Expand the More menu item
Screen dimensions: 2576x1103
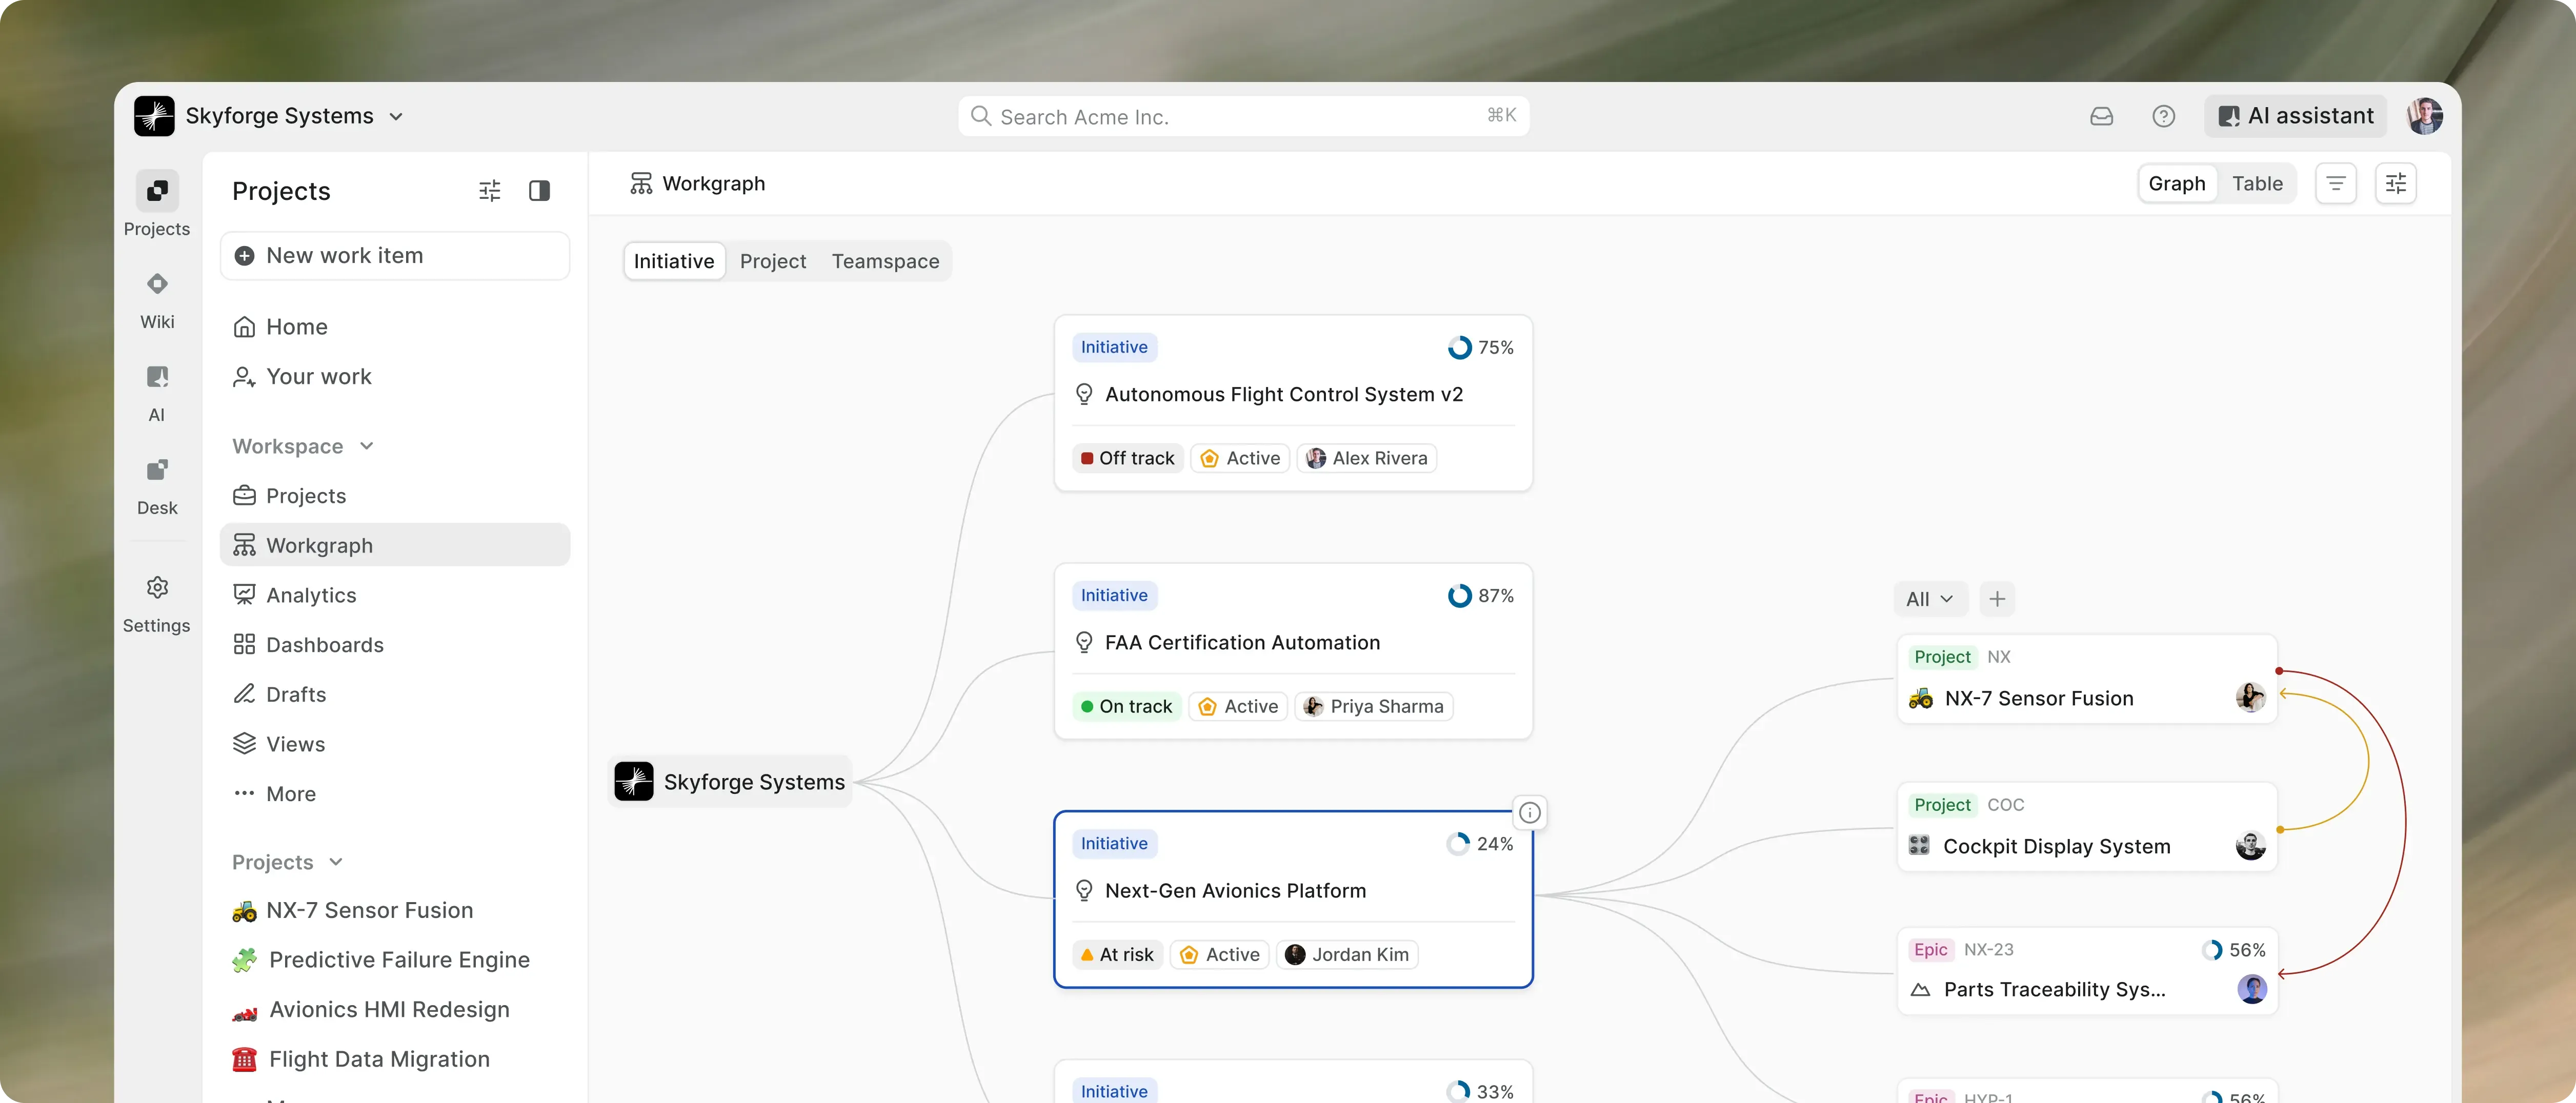pos(395,794)
